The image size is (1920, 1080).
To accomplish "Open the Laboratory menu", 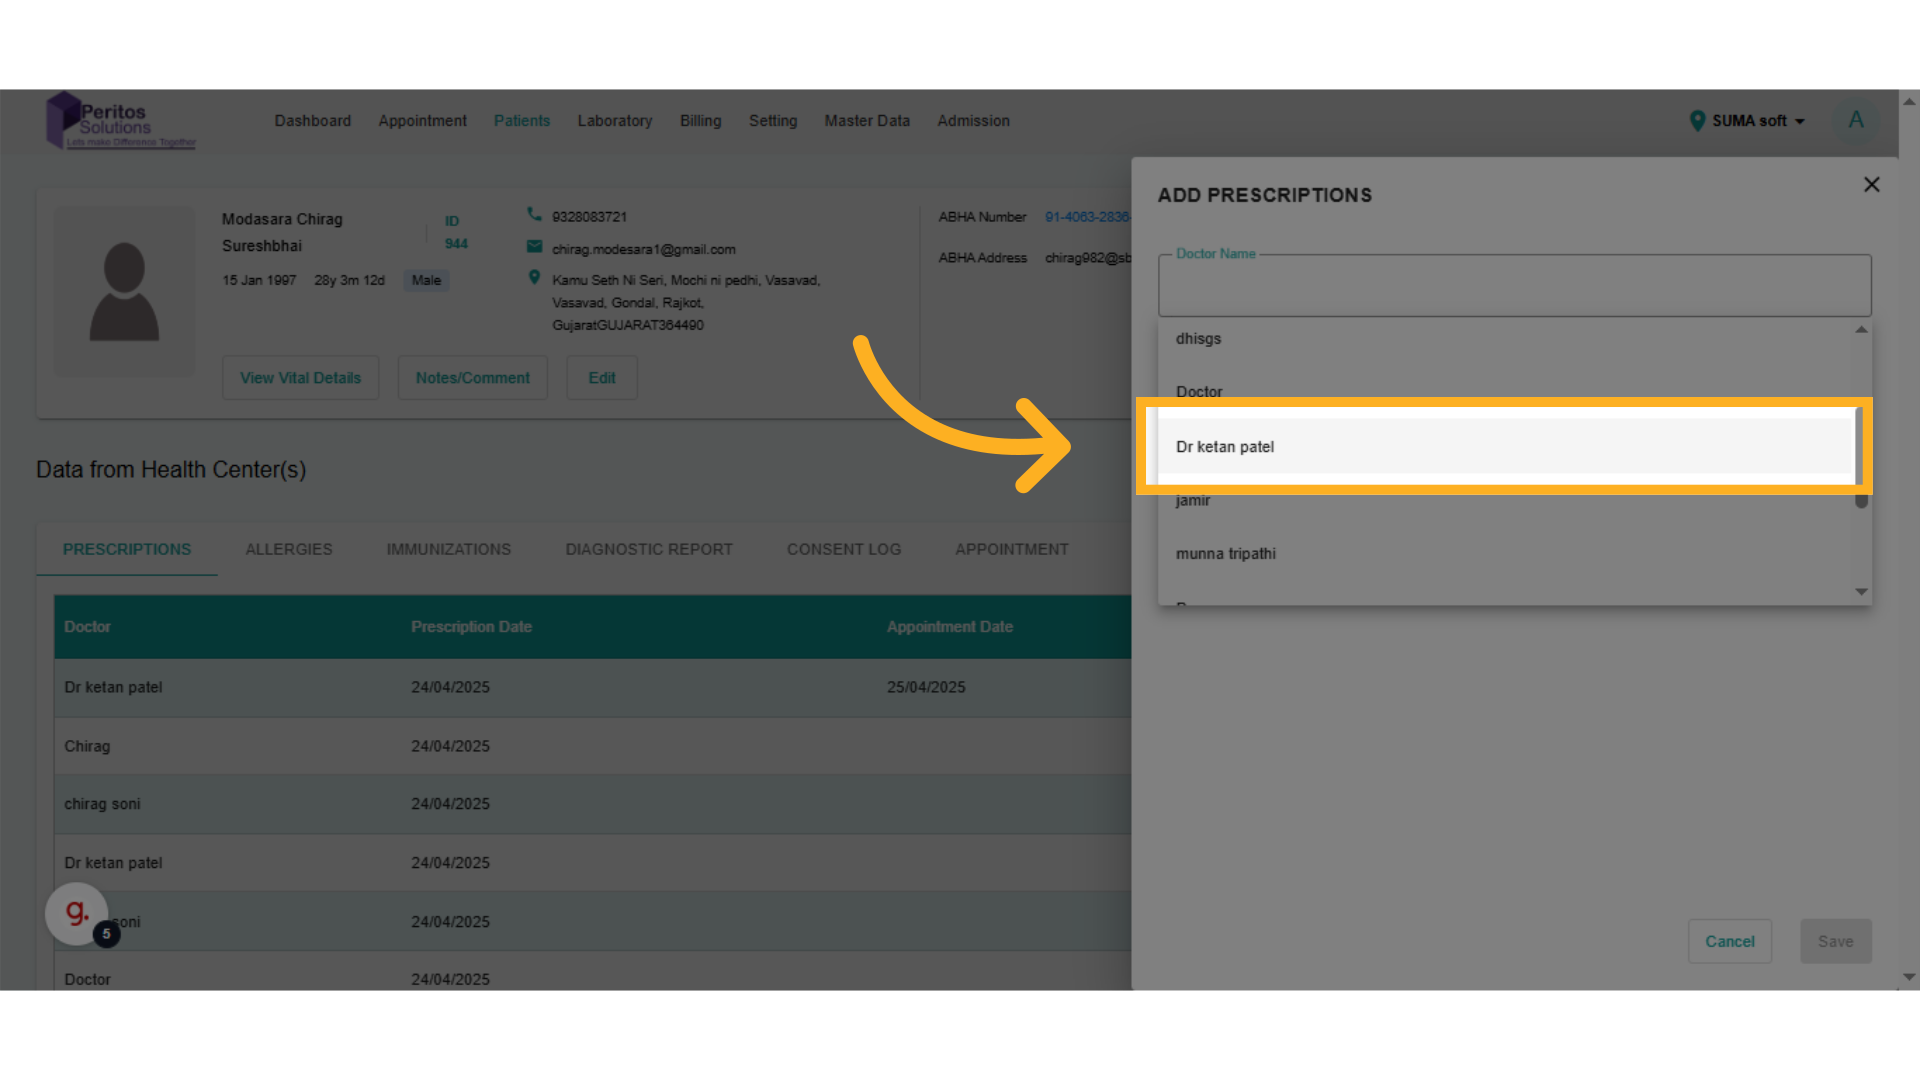I will coord(614,121).
